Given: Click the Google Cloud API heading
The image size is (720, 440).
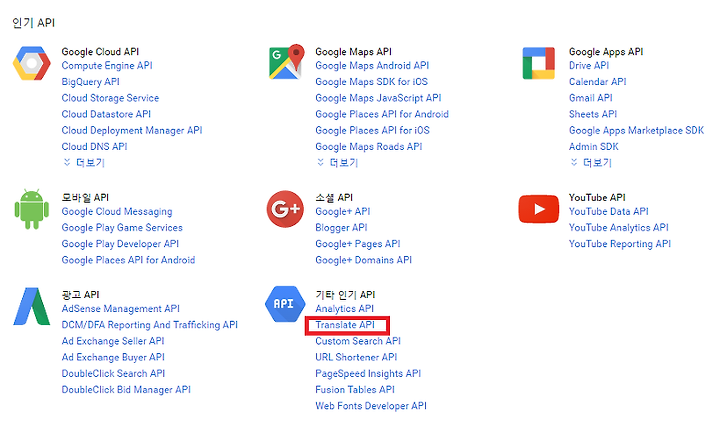Looking at the screenshot, I should point(100,51).
